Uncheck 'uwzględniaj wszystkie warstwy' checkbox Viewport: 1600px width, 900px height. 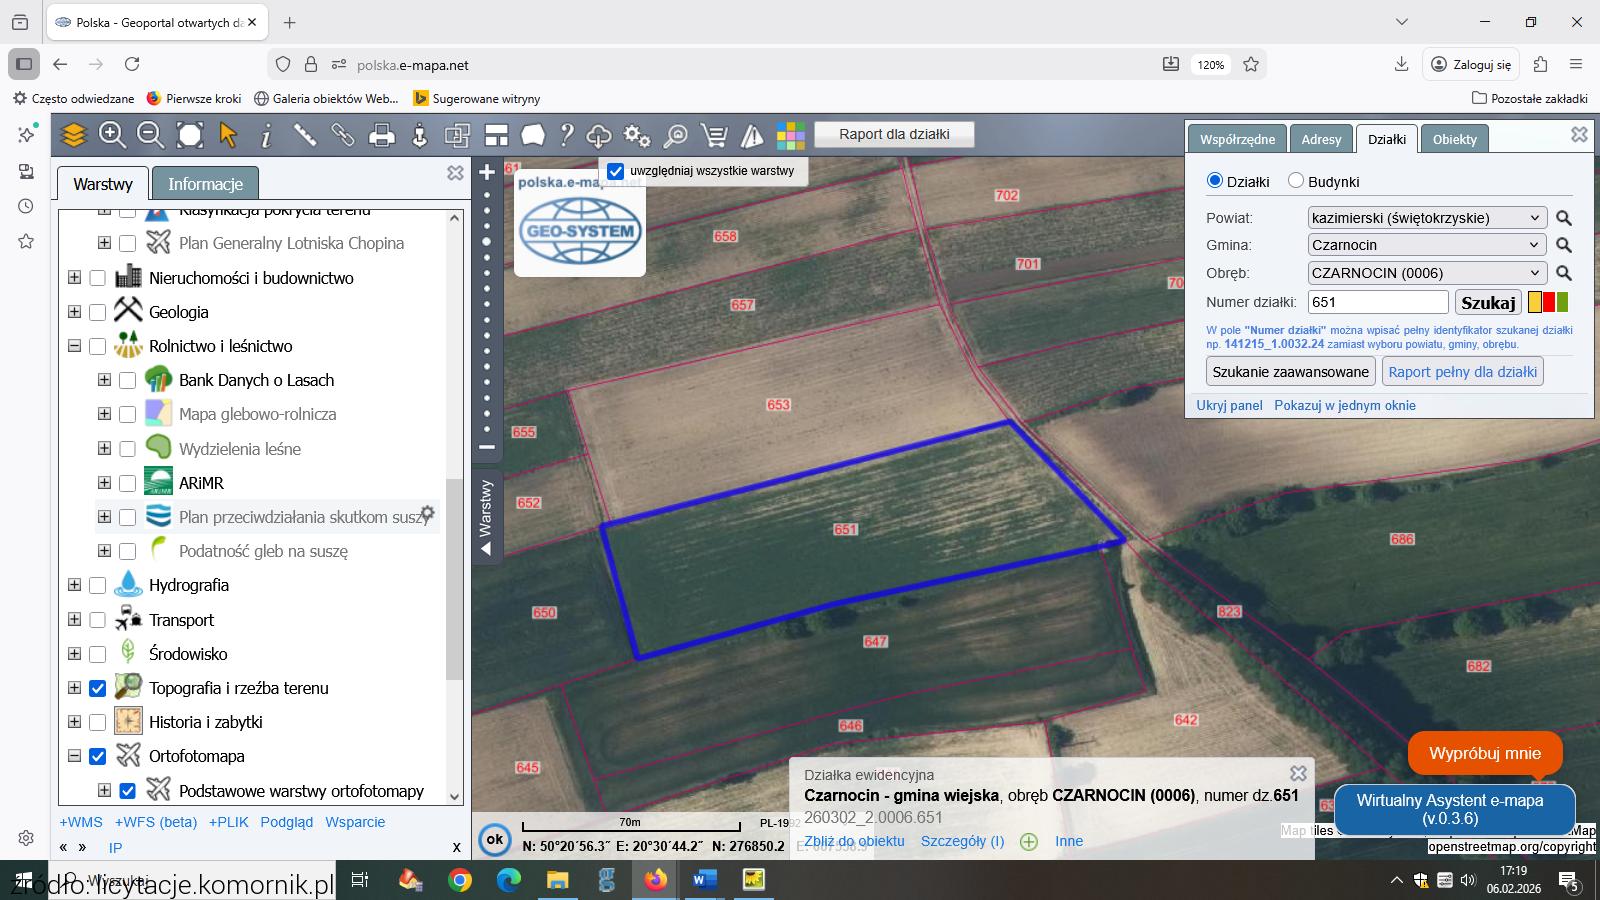pos(616,171)
